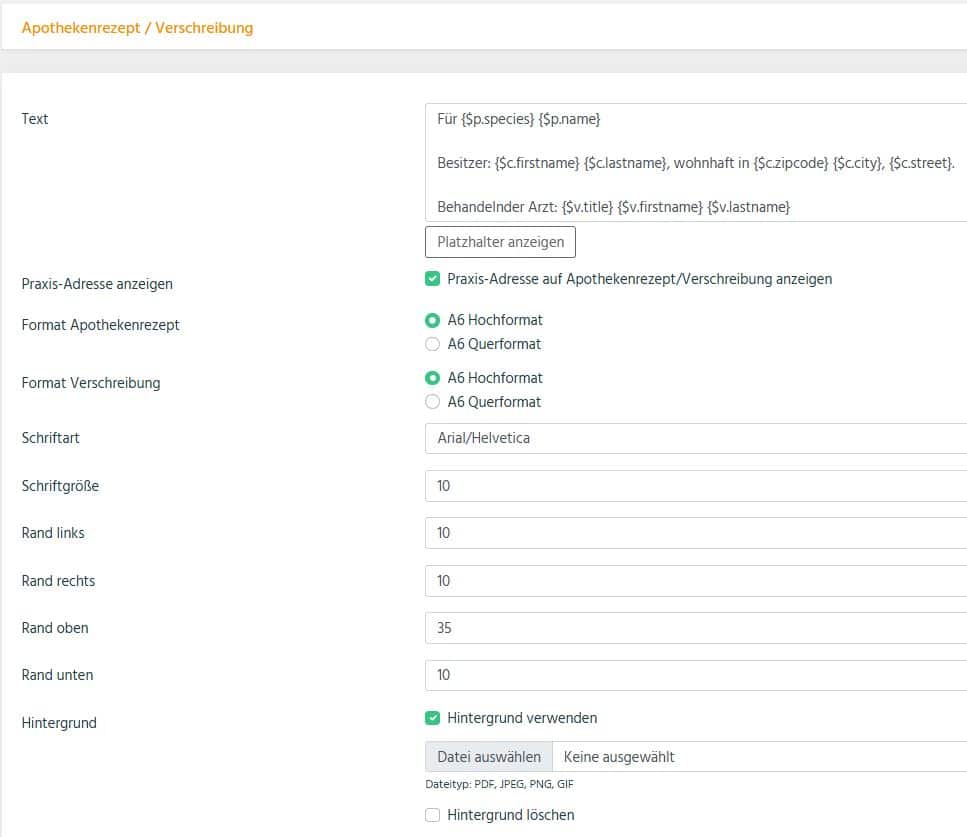Click the Rand rechts input field

click(696, 581)
